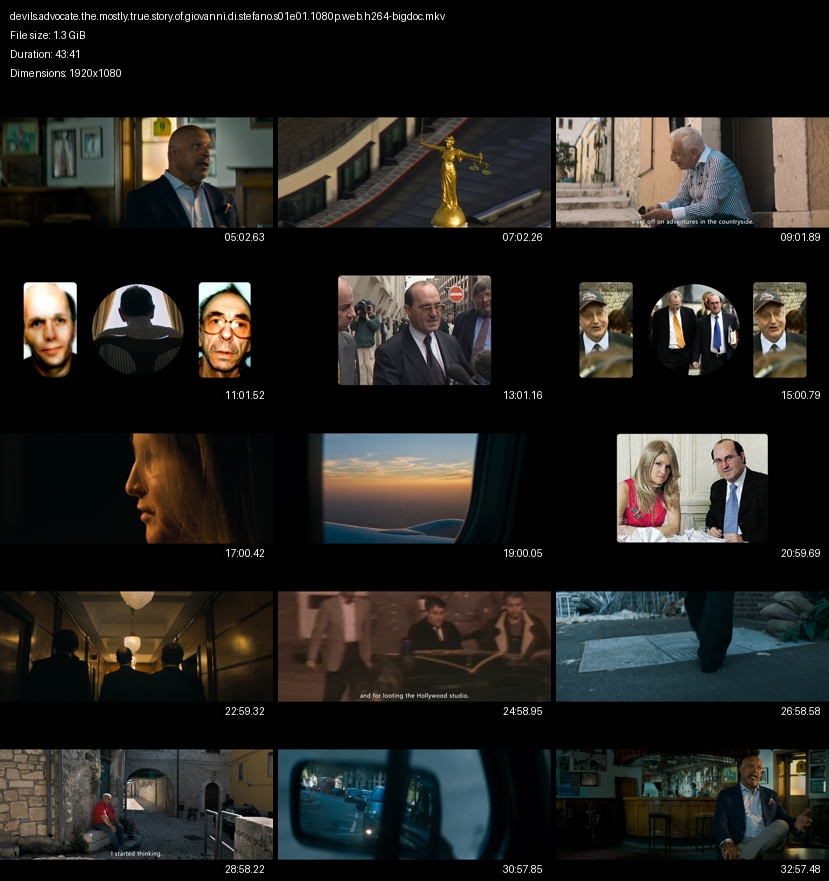Open the thumbnail of elderly man on steps

(x=692, y=172)
